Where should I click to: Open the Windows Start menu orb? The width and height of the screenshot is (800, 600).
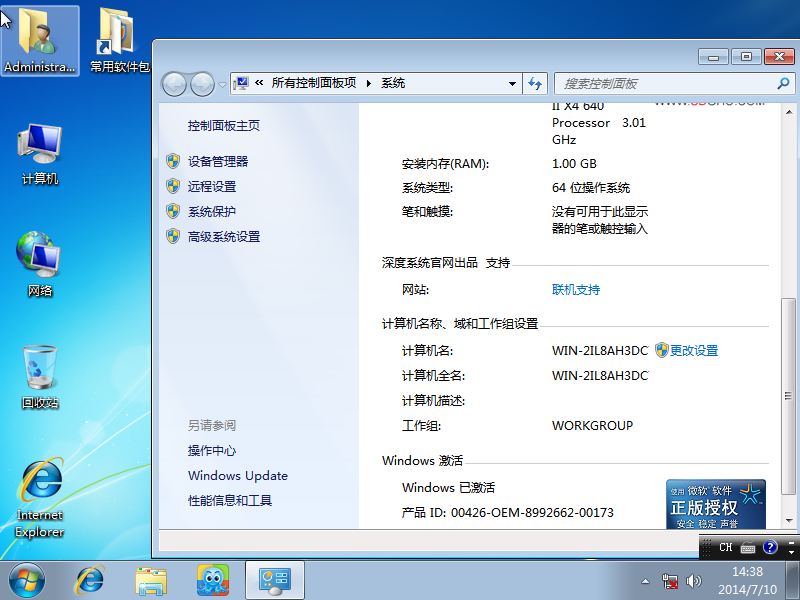(x=27, y=581)
